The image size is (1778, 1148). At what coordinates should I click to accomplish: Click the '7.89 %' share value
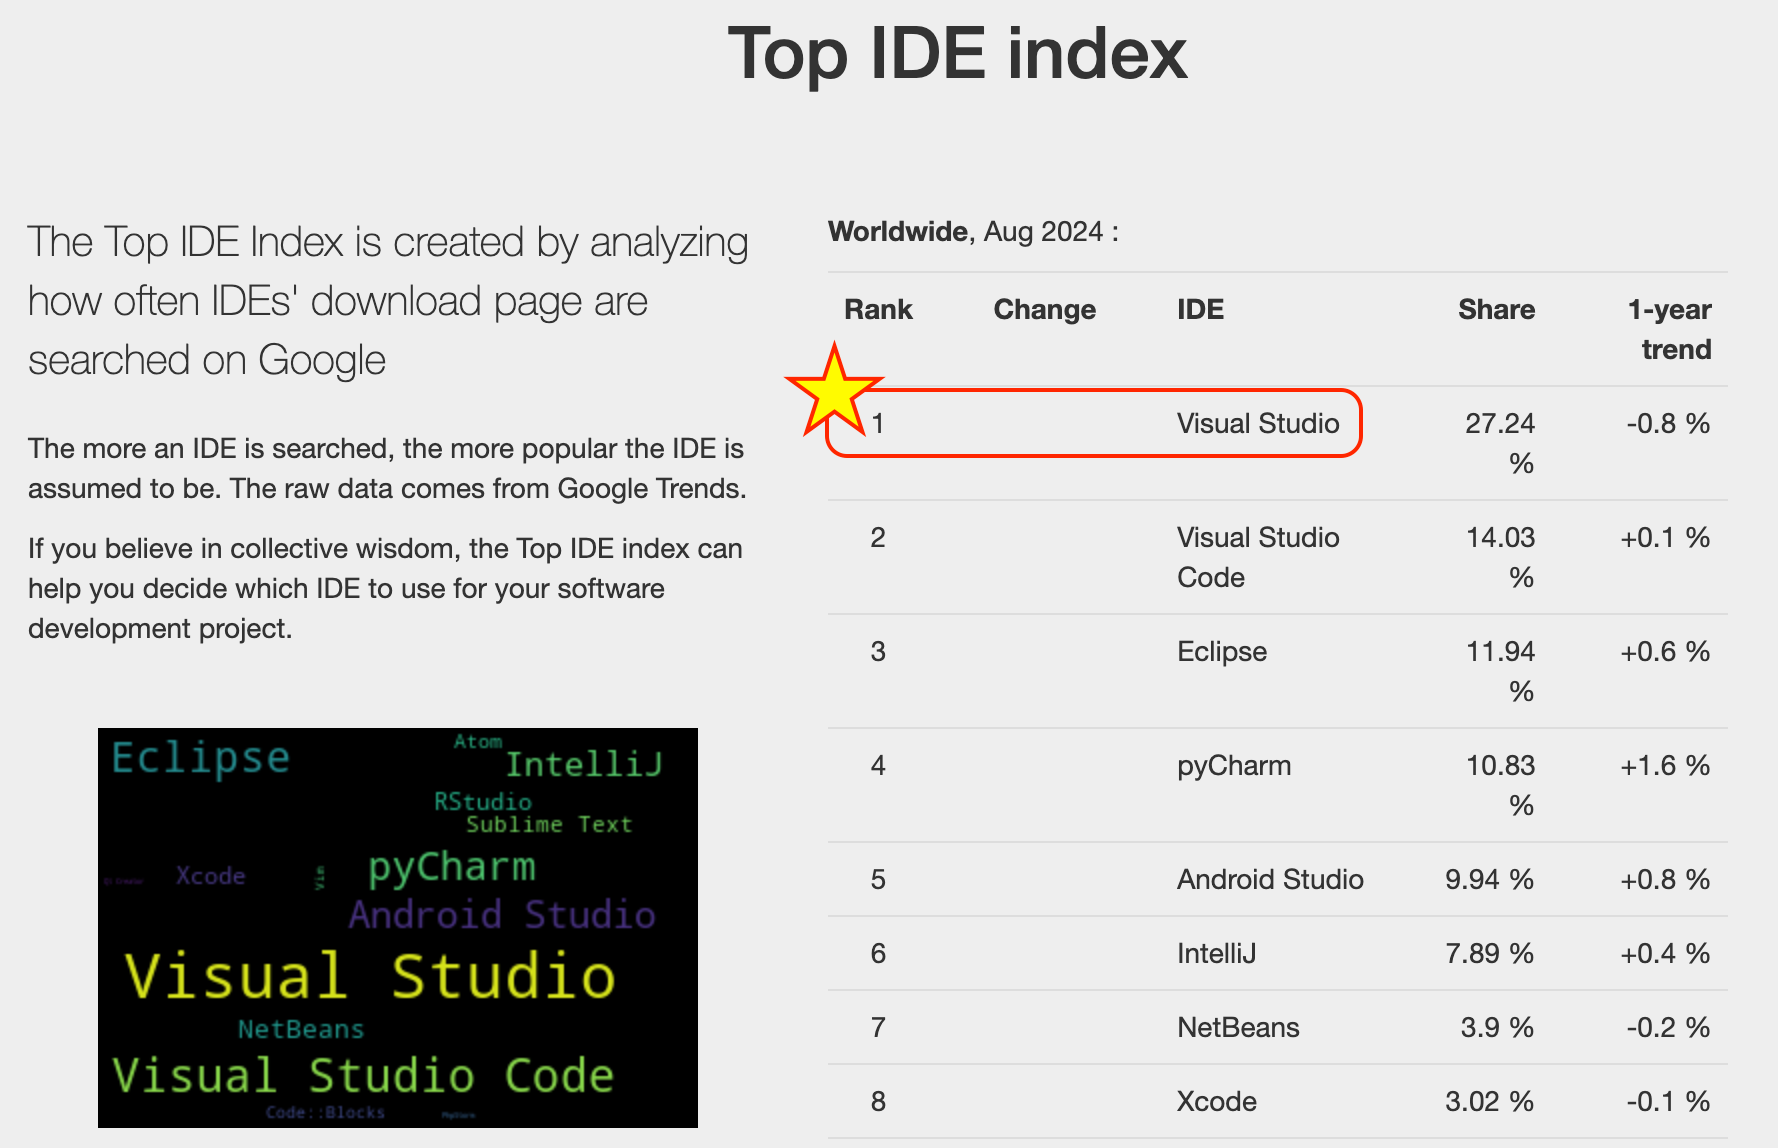tap(1490, 953)
